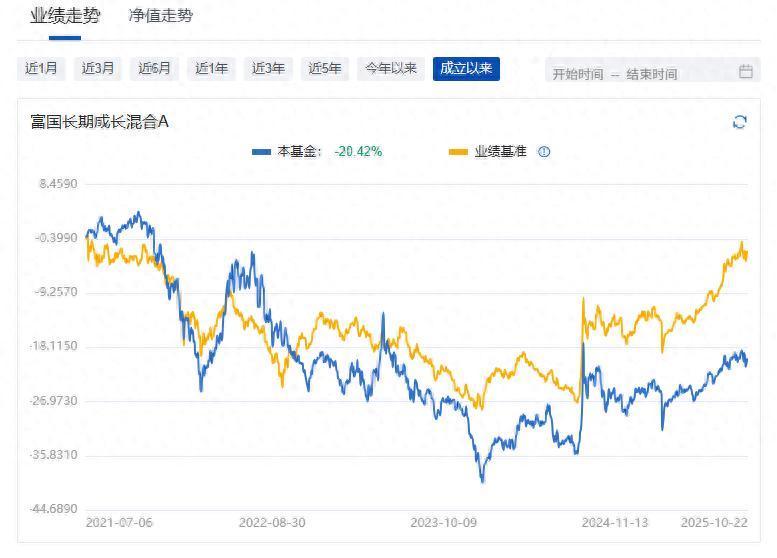Show performance for 近1年
The width and height of the screenshot is (777, 558).
pyautogui.click(x=212, y=69)
